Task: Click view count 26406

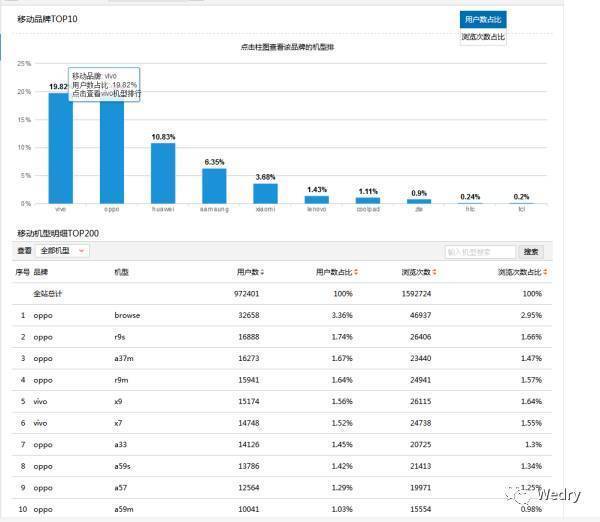Action: click(421, 337)
